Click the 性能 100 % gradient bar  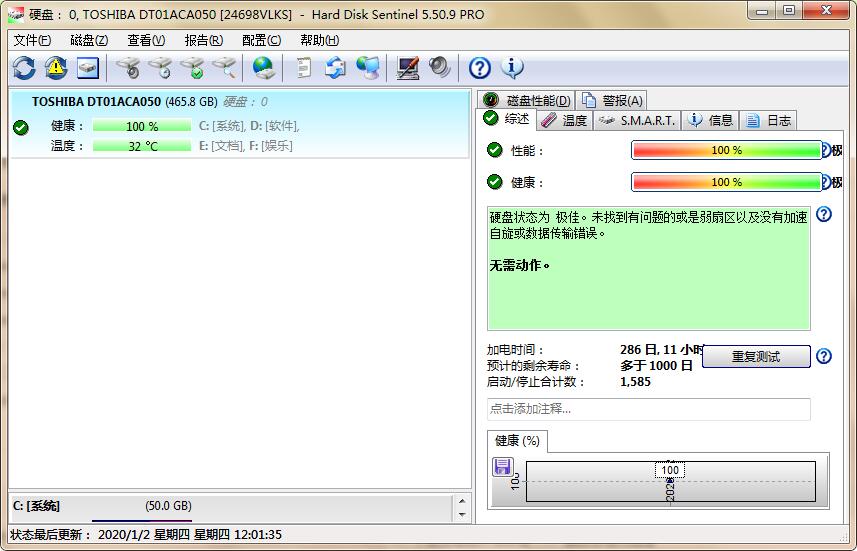(x=726, y=150)
